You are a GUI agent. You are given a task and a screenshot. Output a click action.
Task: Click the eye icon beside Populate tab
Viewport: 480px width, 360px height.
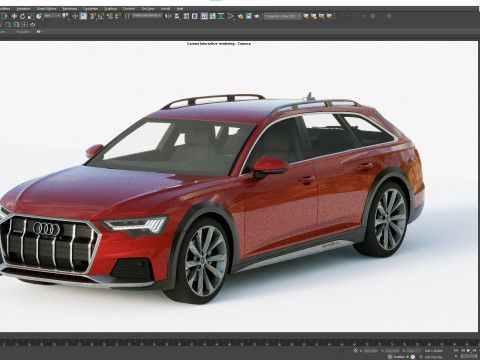pyautogui.click(x=39, y=32)
